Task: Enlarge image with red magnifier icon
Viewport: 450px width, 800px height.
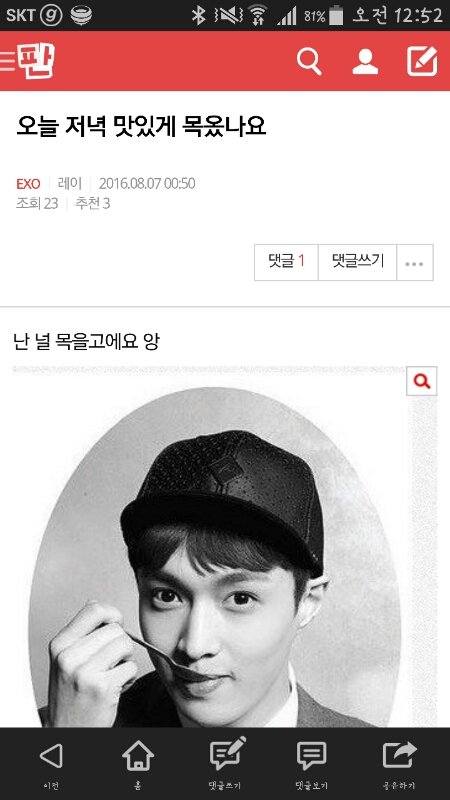Action: tap(422, 381)
